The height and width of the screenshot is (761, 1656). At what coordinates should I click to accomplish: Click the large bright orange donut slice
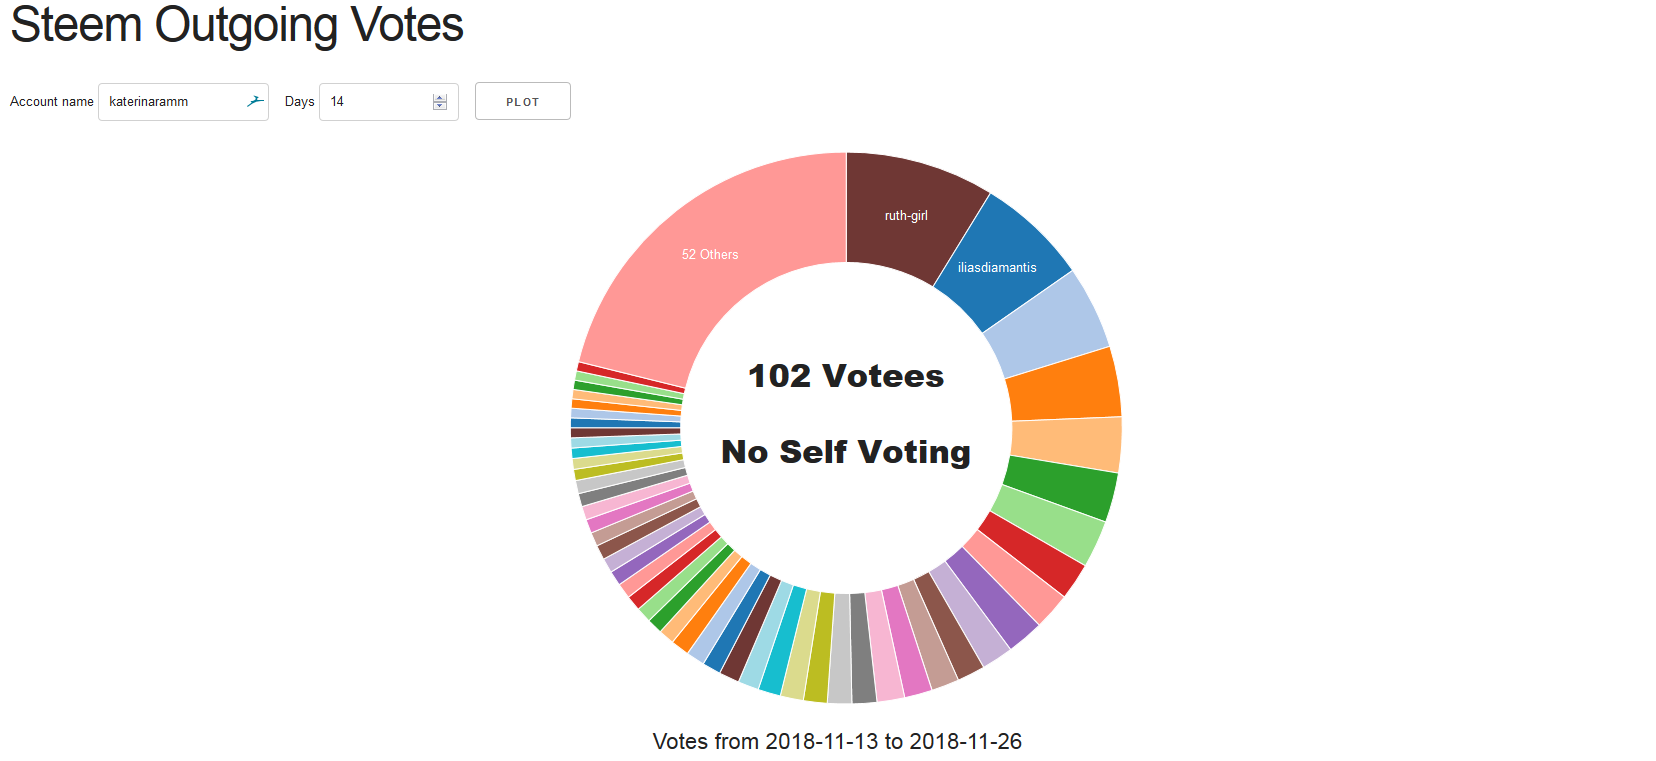pos(1065,385)
